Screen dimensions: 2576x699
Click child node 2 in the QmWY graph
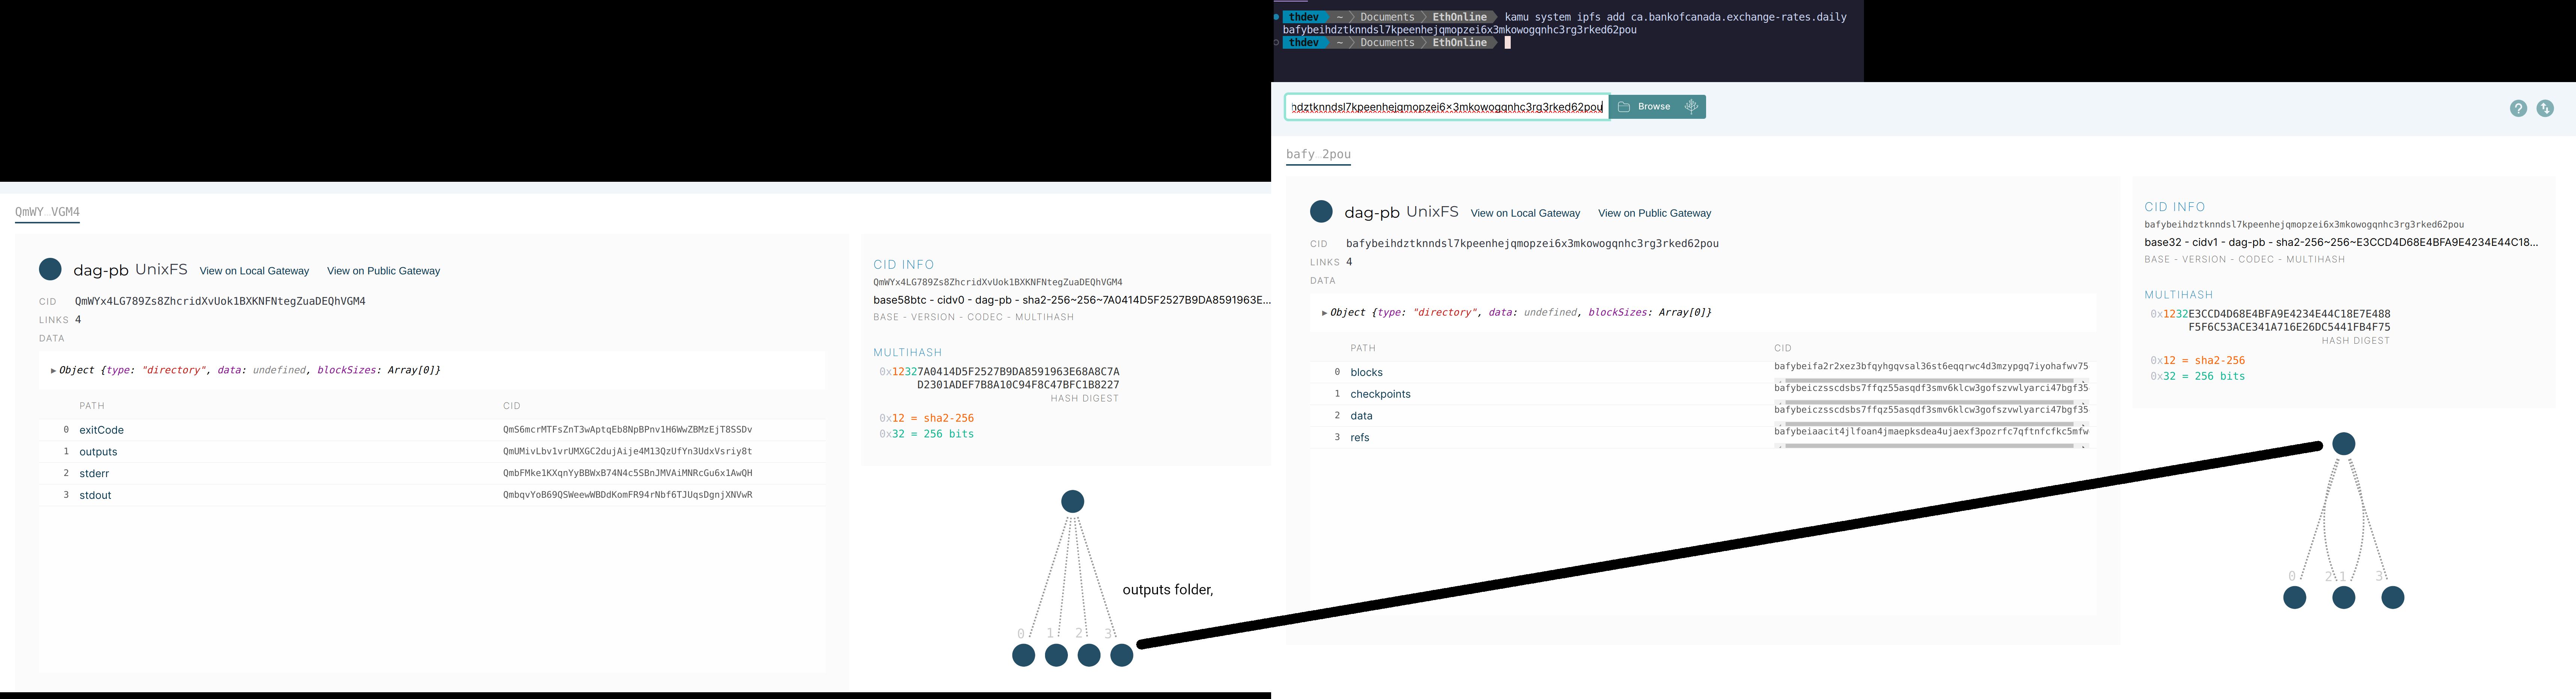(x=1089, y=656)
